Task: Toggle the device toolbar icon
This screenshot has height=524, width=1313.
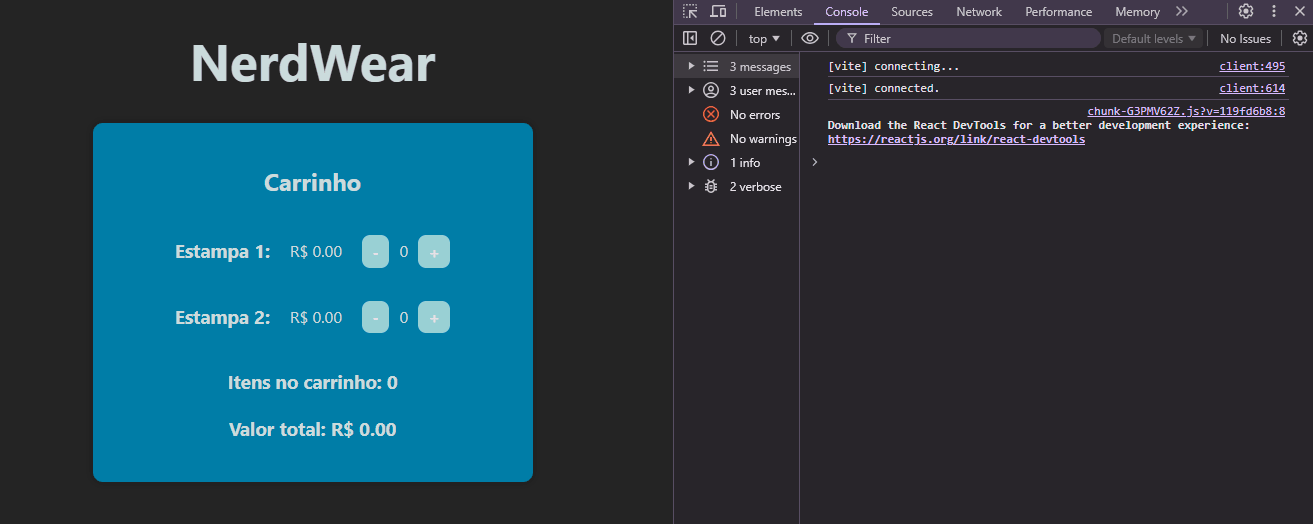Action: [x=718, y=12]
